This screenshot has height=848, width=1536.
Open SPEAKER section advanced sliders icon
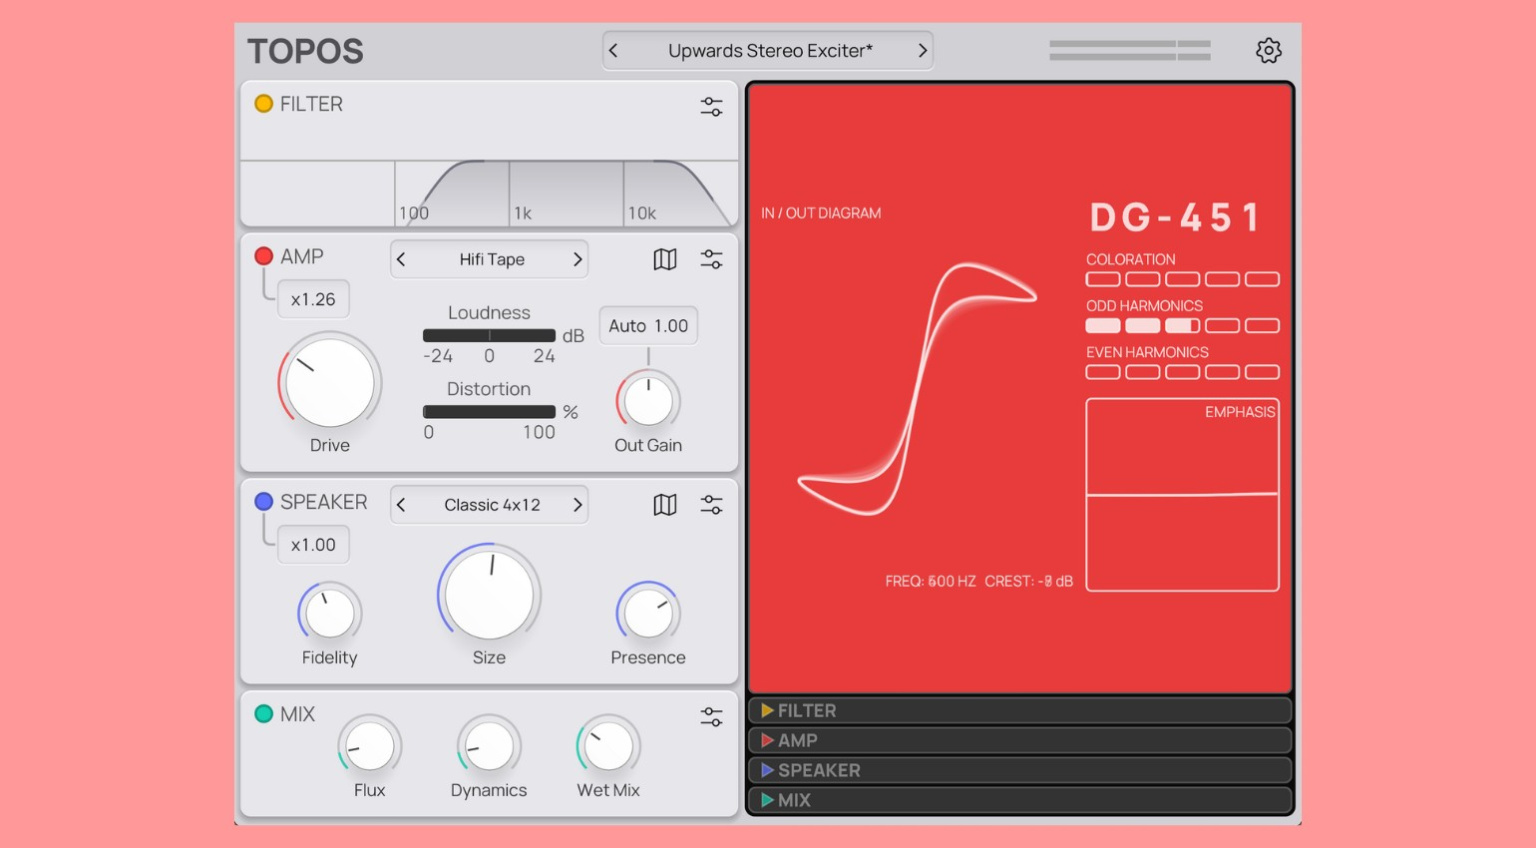[x=711, y=505]
